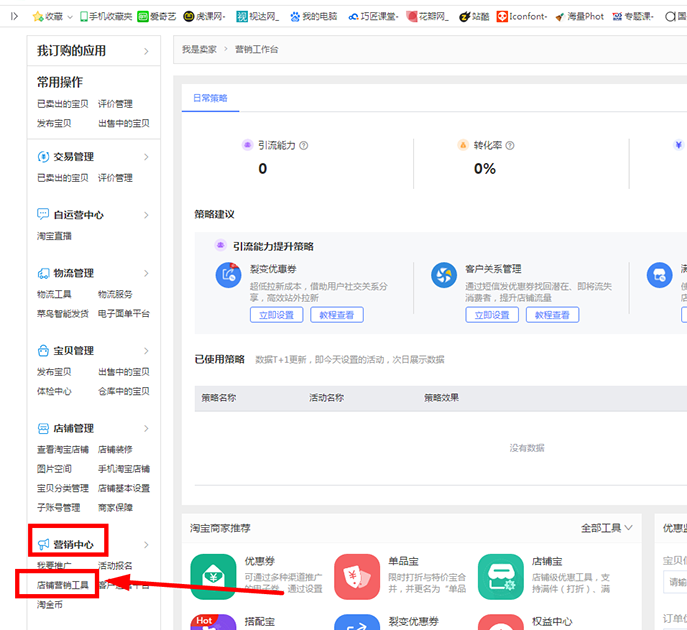Expand the 交易管理 section arrow
687x630 pixels.
(x=146, y=157)
